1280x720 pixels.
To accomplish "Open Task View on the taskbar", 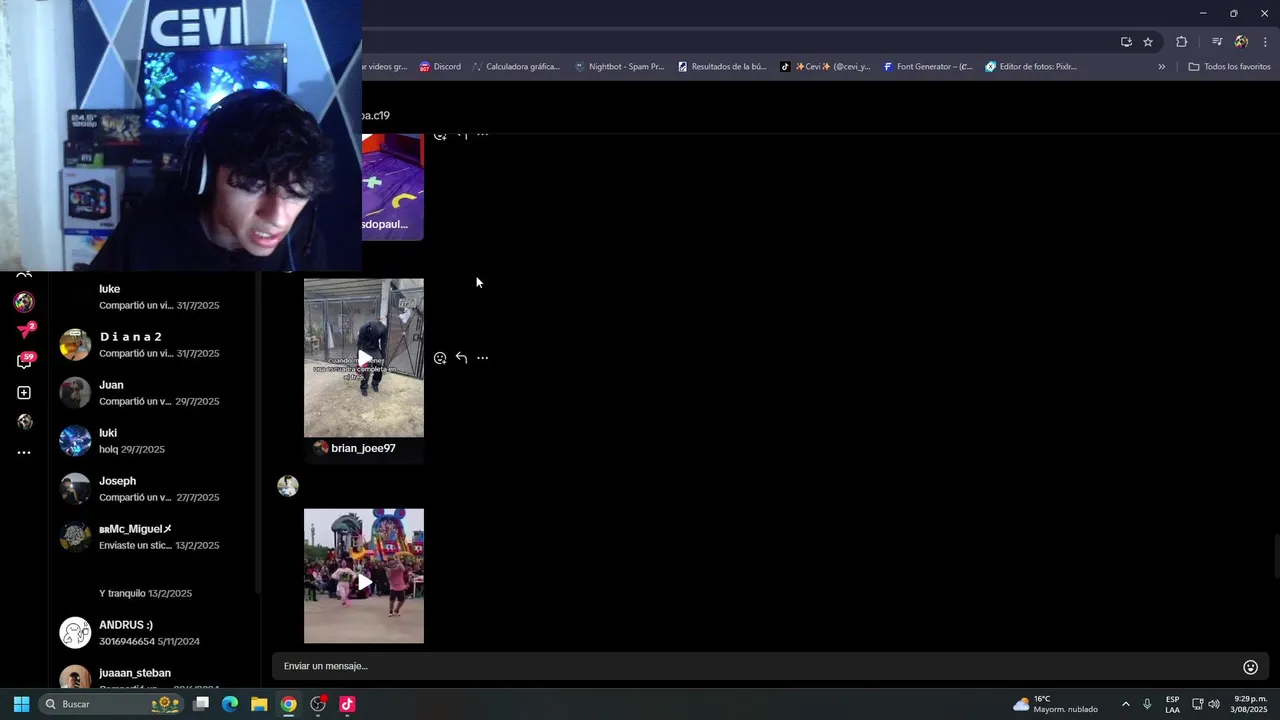I will click(x=201, y=704).
